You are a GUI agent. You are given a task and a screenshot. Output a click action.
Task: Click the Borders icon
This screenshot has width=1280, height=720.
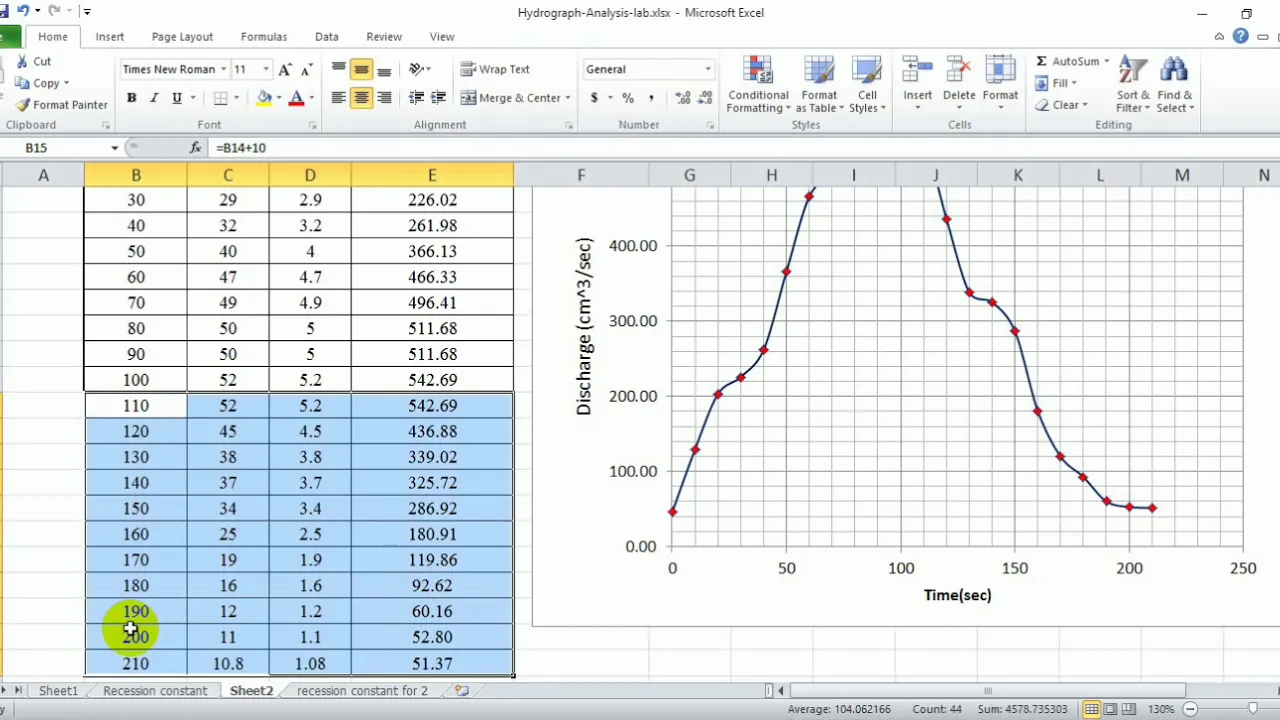(x=221, y=98)
